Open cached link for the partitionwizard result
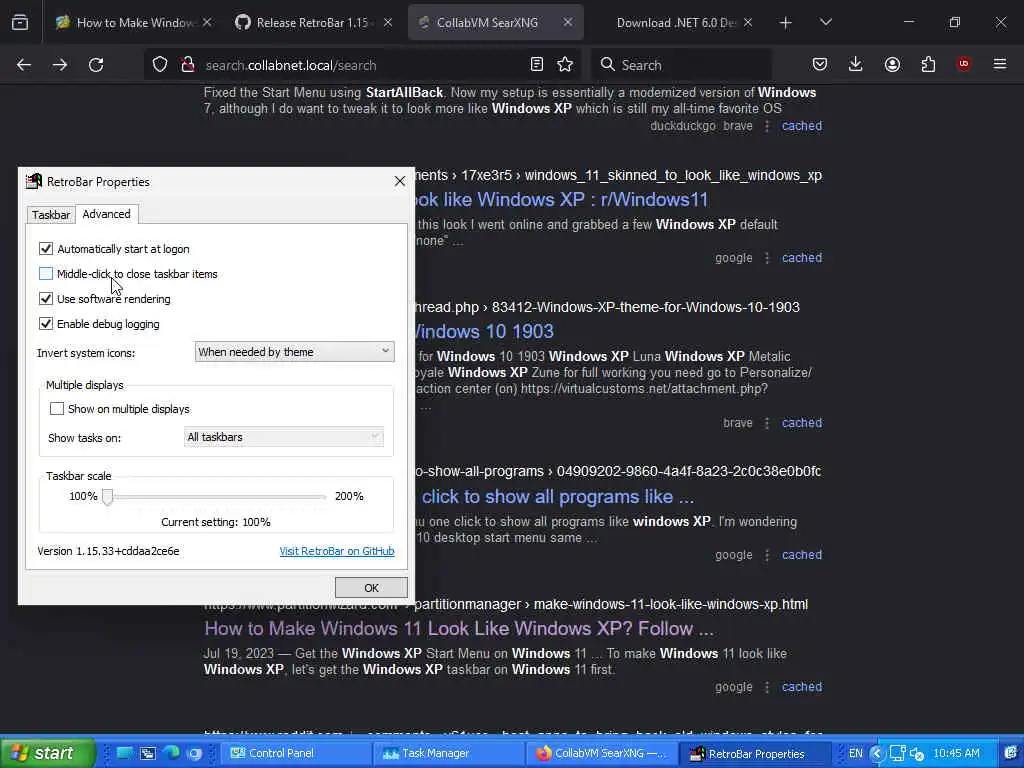1024x768 pixels. point(802,687)
